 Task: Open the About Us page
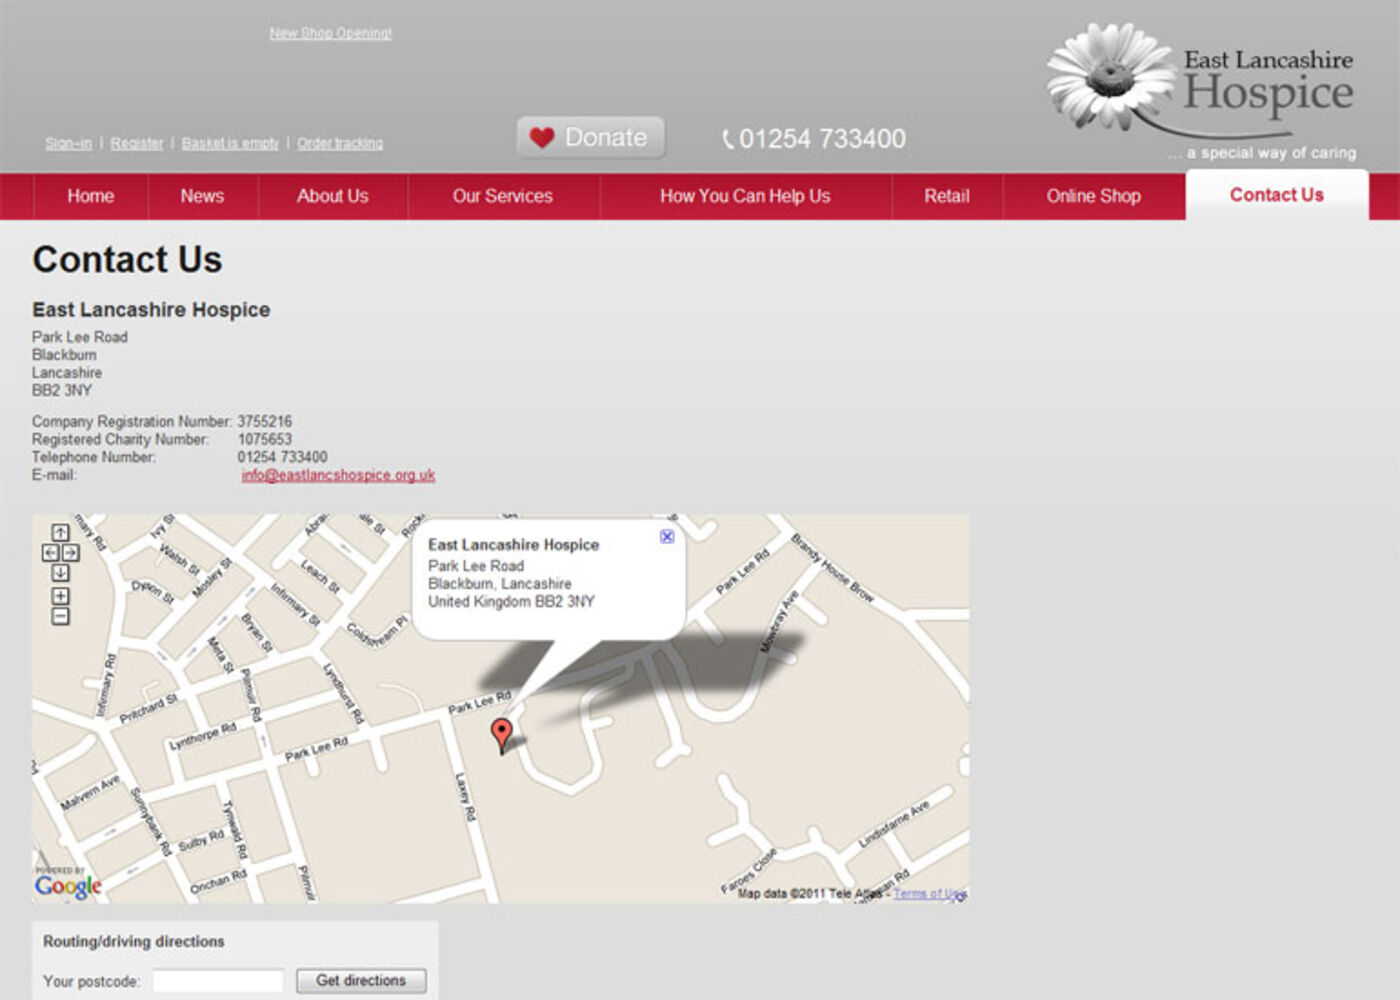(332, 196)
